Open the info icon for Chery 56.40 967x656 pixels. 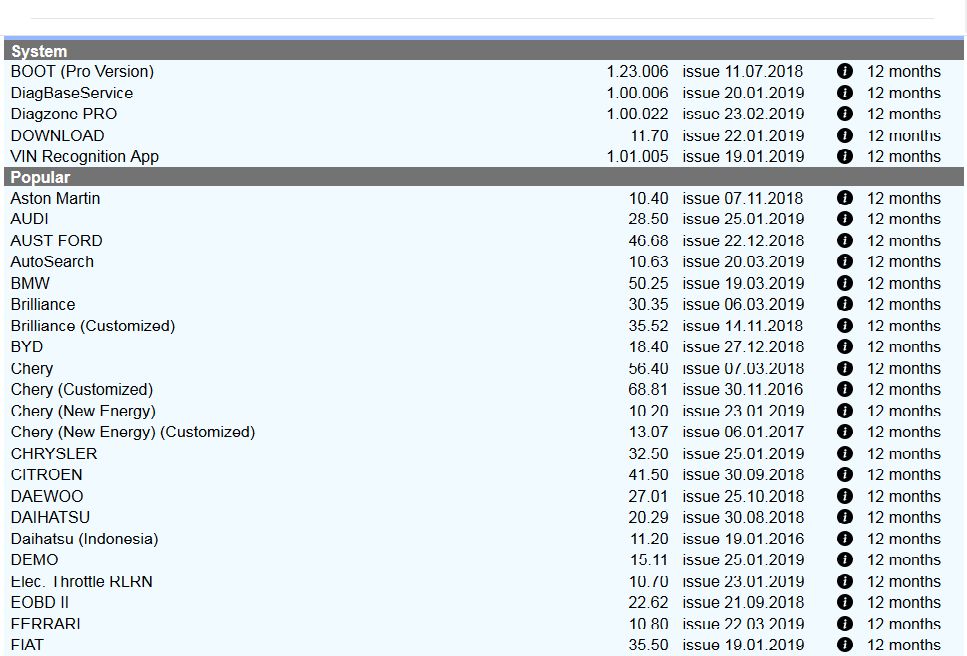pos(845,368)
